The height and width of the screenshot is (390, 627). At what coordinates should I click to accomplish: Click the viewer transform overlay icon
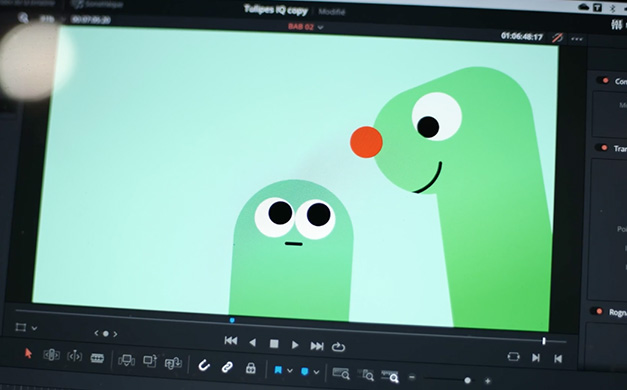click(20, 327)
